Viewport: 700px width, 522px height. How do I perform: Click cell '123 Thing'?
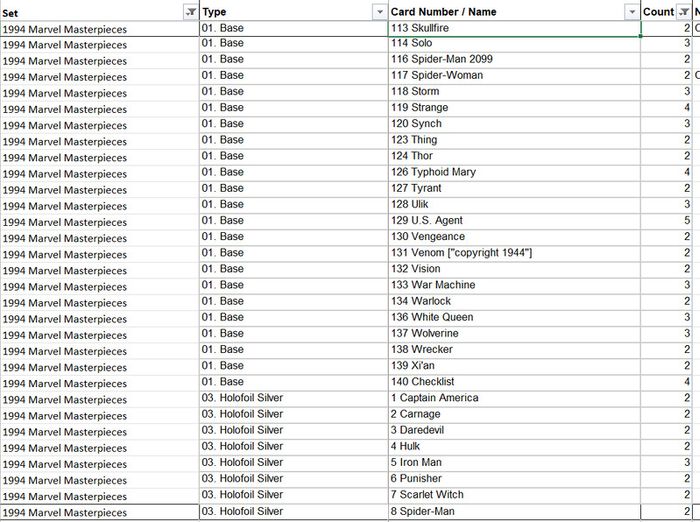tap(514, 140)
